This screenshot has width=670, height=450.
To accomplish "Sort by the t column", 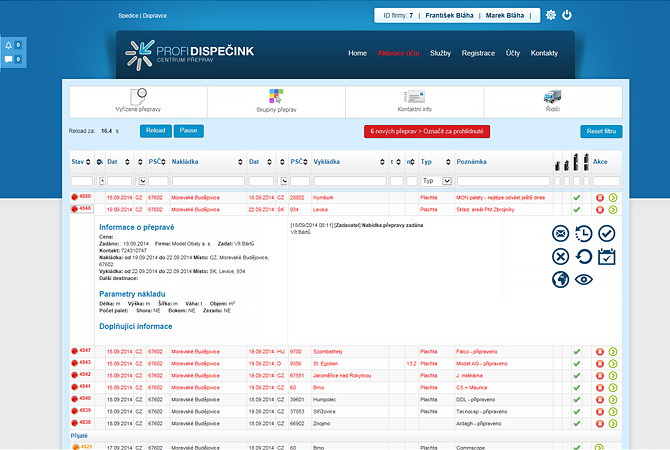I will click(x=396, y=162).
